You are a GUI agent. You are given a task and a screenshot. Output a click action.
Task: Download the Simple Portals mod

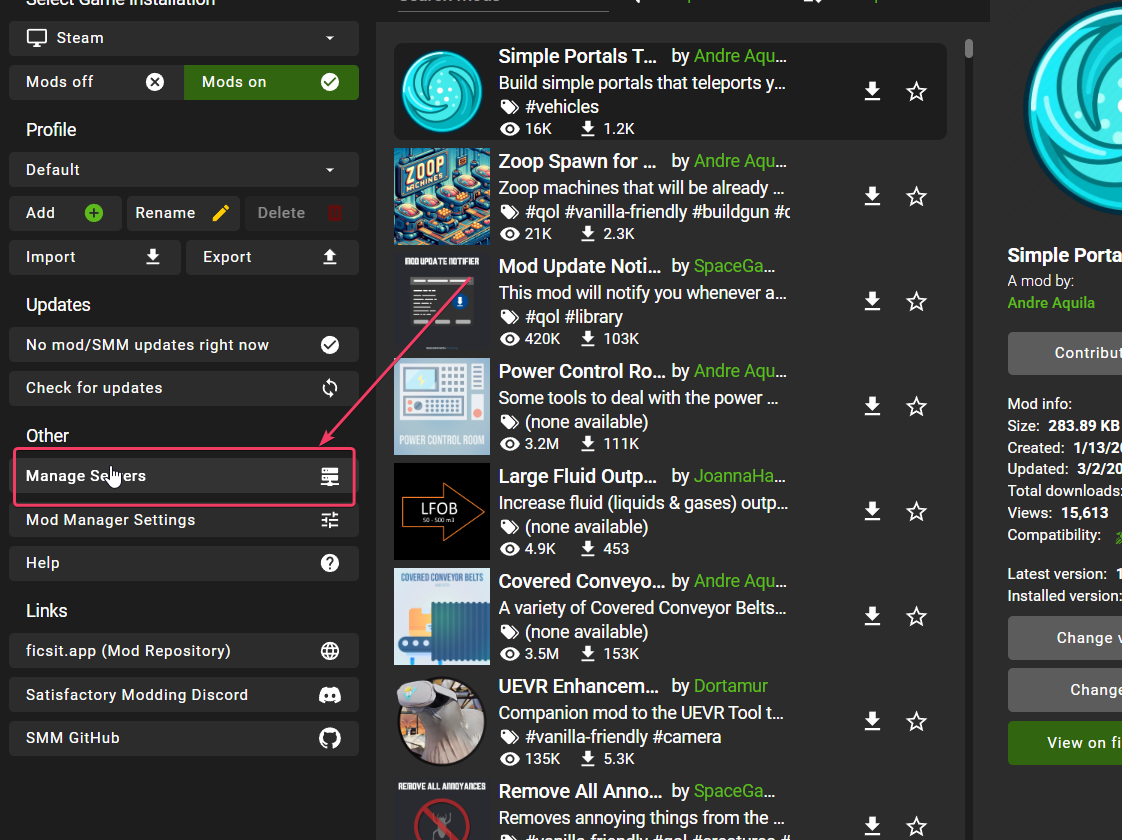click(x=872, y=92)
